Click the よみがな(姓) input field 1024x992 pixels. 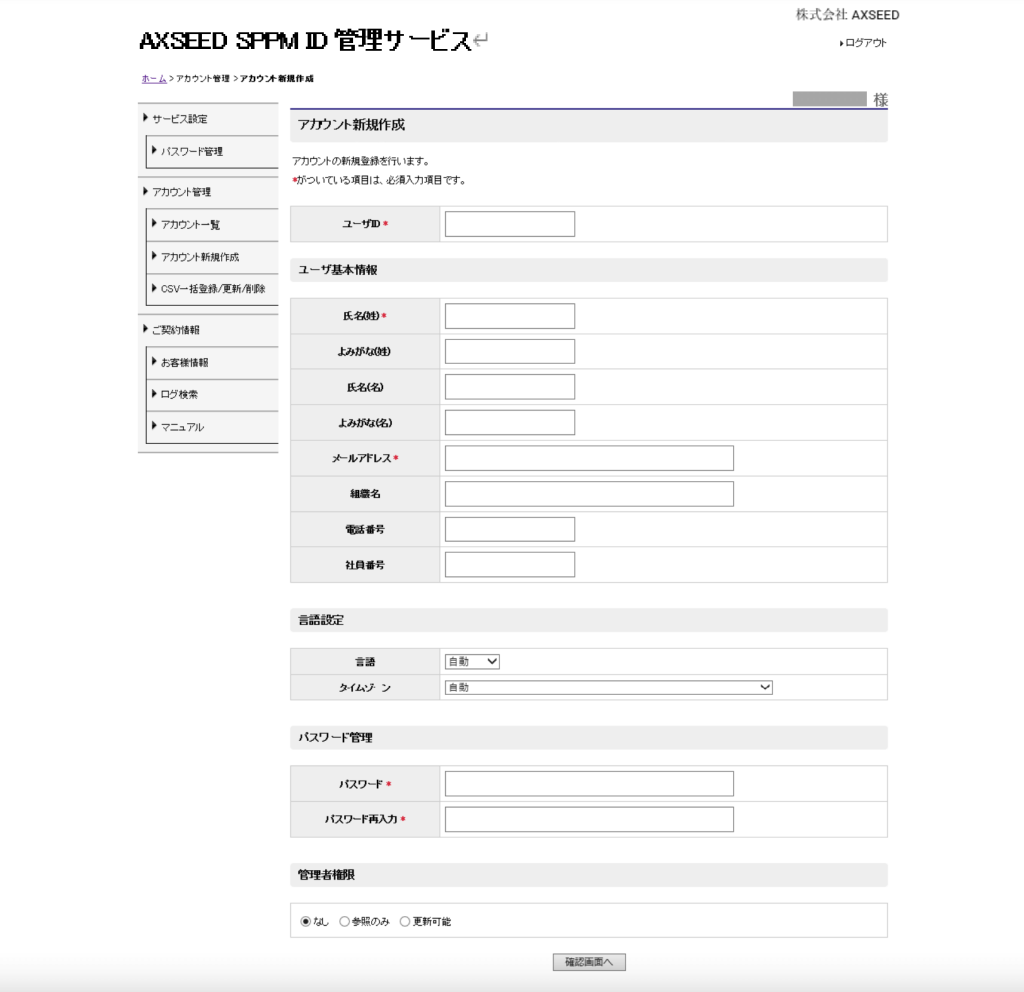(x=510, y=351)
